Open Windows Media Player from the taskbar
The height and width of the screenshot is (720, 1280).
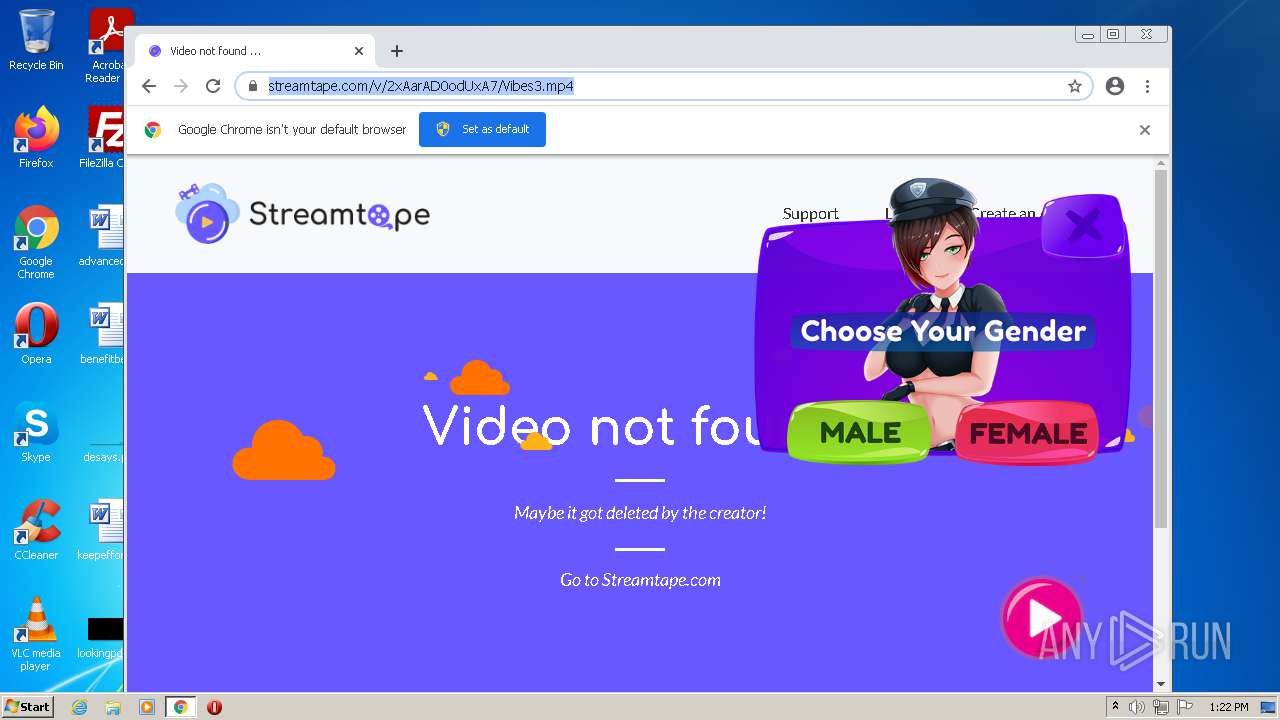[x=147, y=707]
